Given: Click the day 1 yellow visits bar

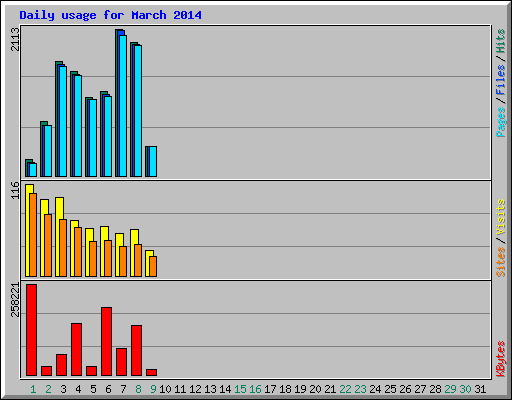Looking at the screenshot, I should coord(28,230).
